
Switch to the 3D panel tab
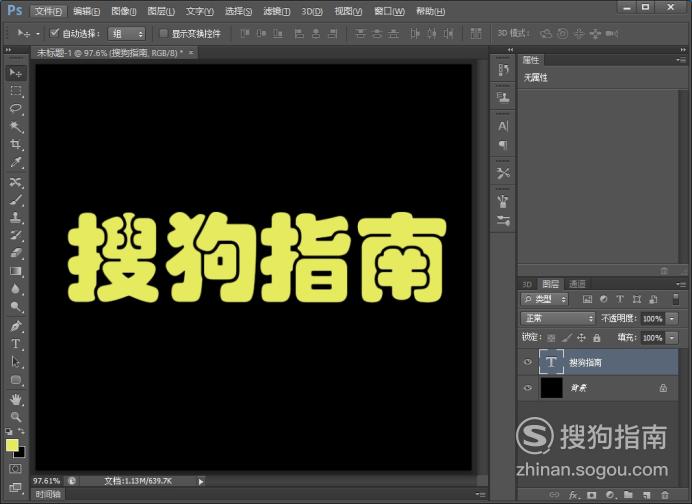click(x=527, y=284)
